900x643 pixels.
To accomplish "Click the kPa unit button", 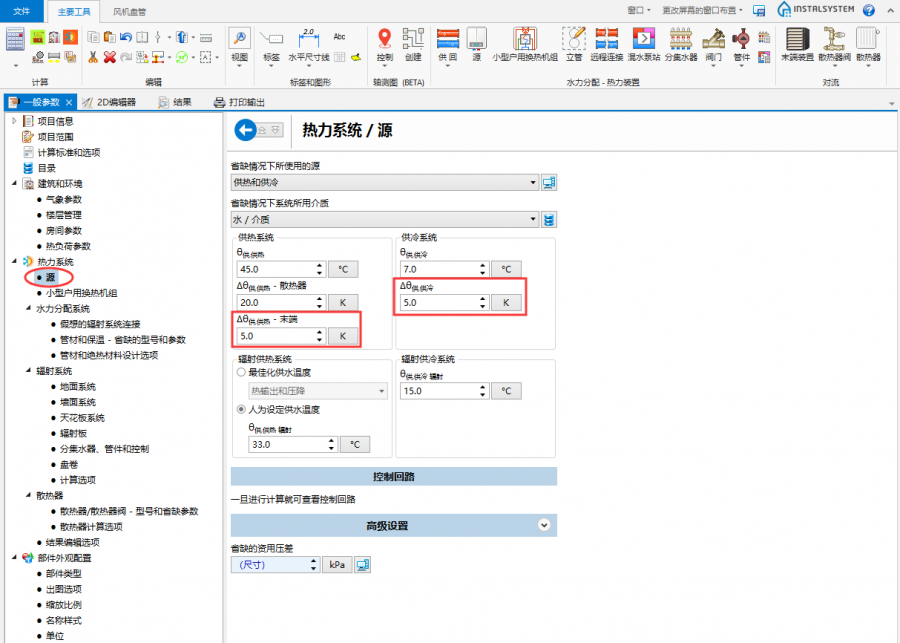I will tap(337, 565).
